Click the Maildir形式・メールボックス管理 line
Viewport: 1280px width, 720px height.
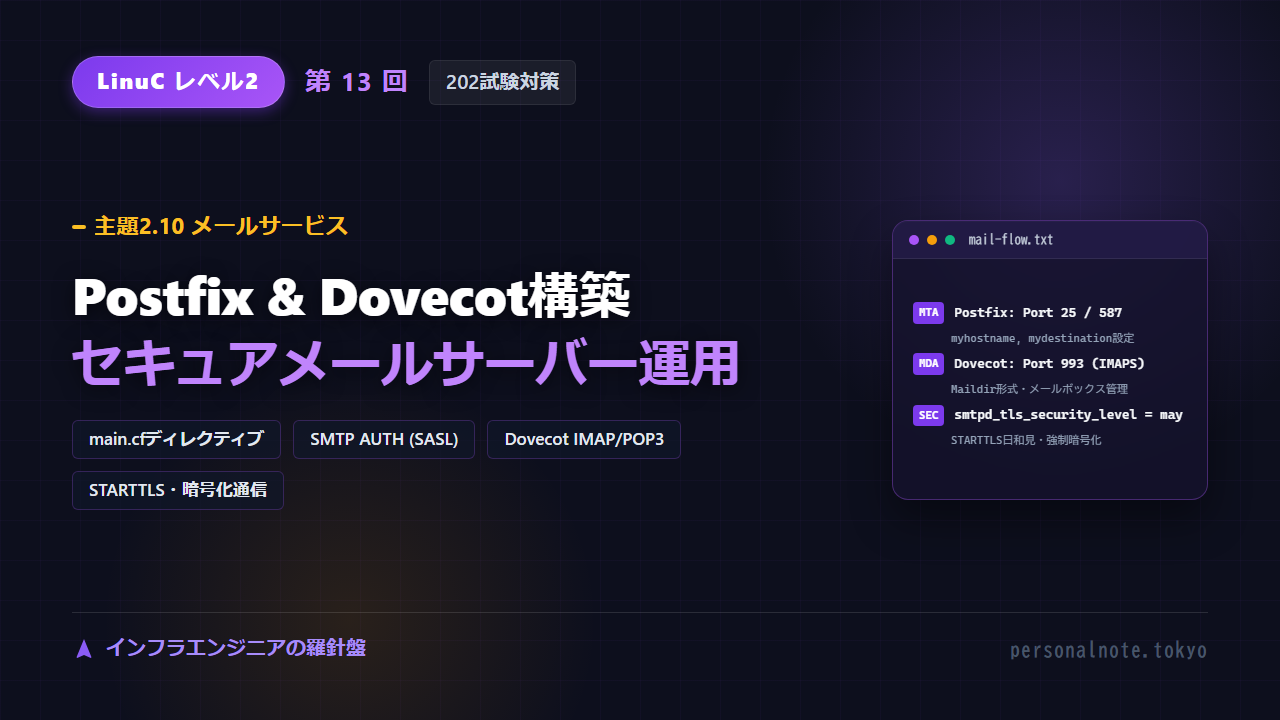click(1039, 389)
